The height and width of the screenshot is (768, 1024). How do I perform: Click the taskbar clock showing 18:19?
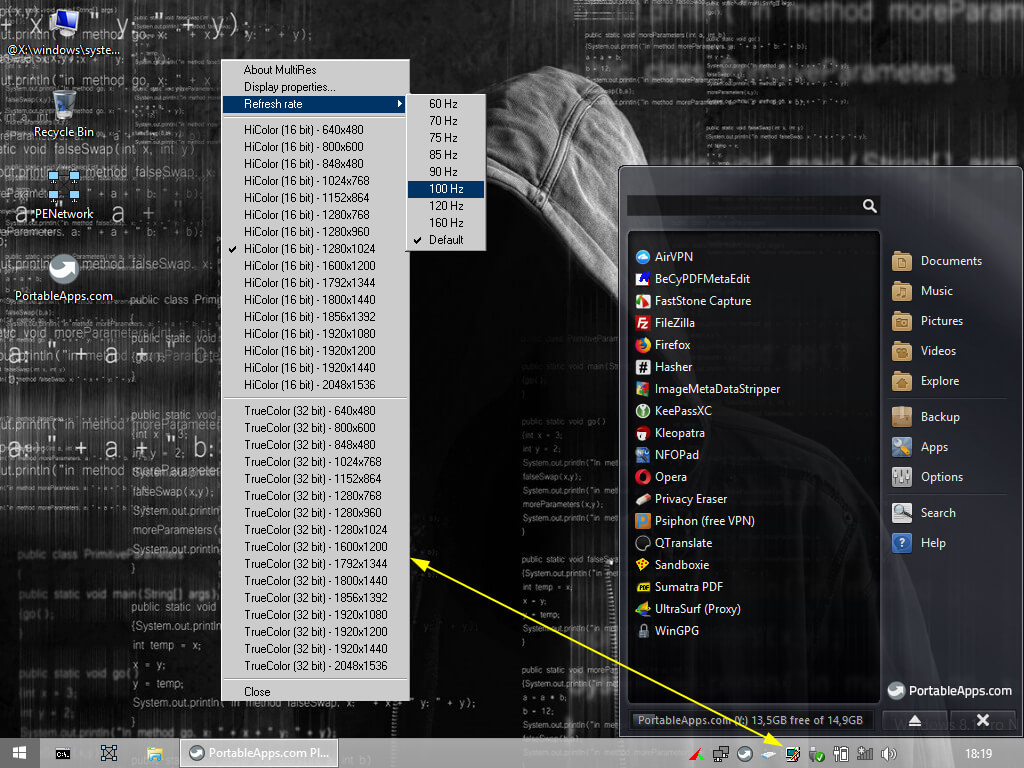pyautogui.click(x=978, y=754)
